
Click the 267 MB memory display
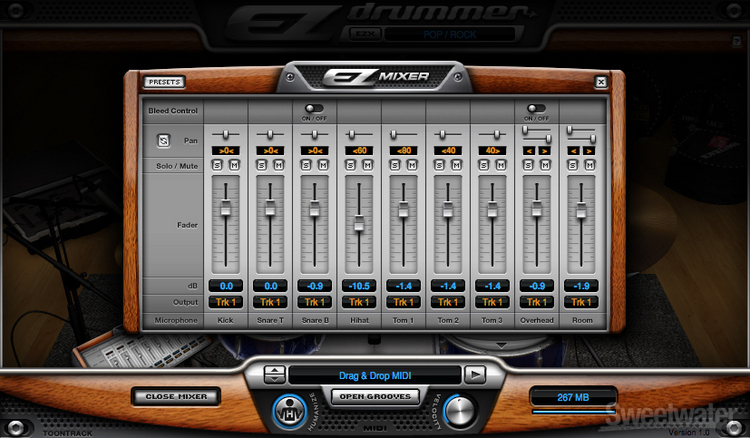pyautogui.click(x=573, y=397)
